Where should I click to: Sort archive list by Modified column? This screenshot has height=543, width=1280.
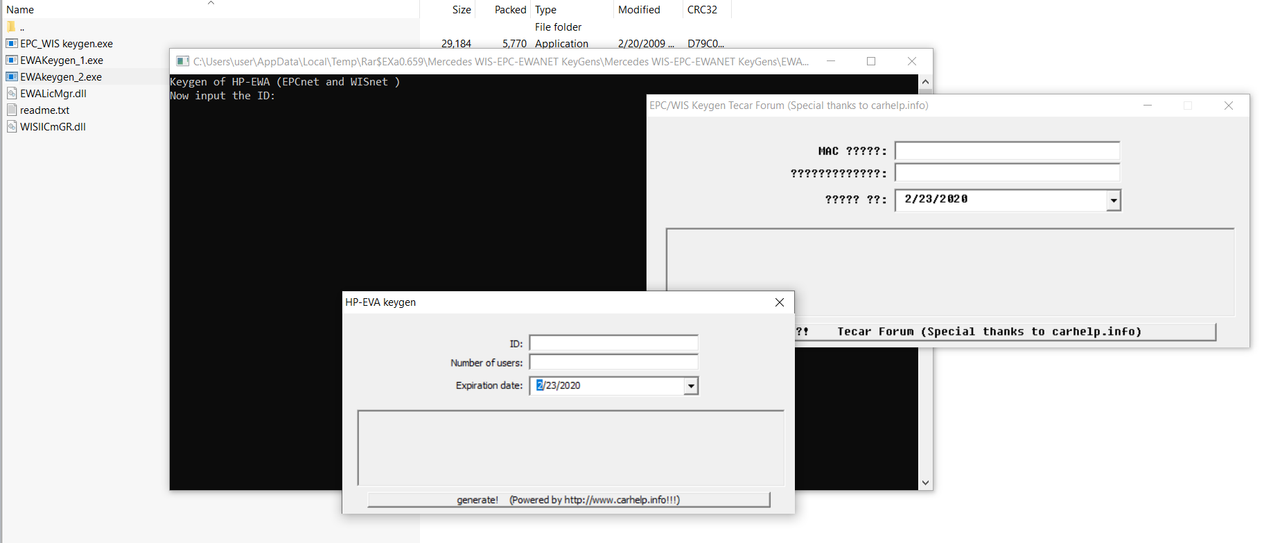coord(639,10)
